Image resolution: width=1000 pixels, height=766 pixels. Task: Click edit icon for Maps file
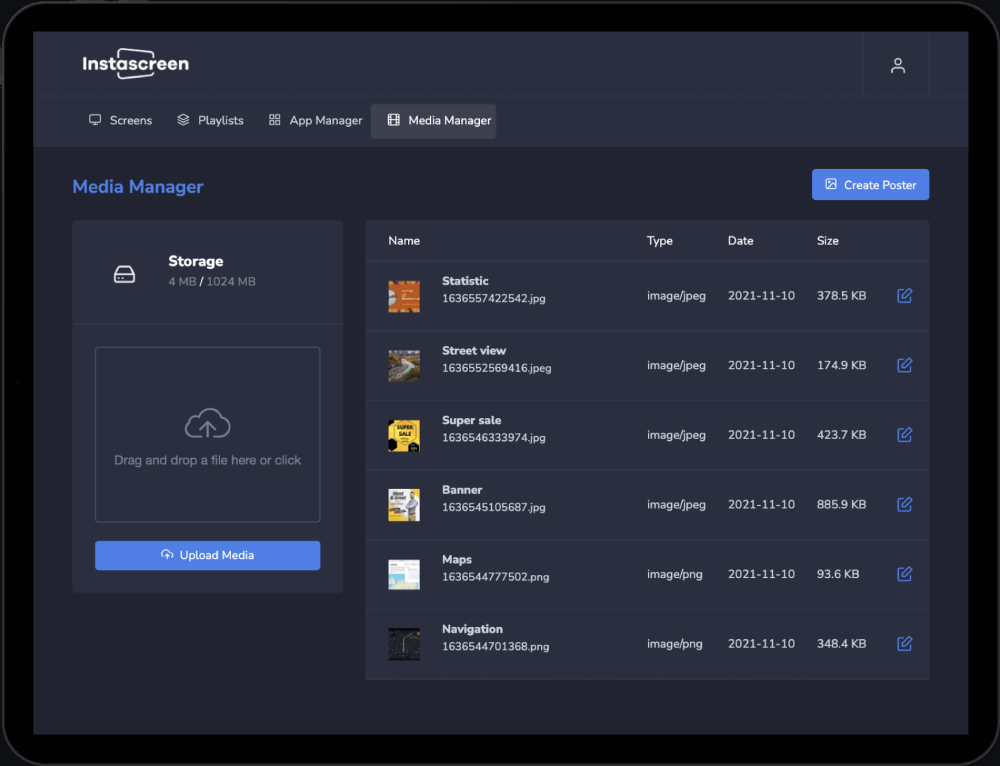coord(904,574)
